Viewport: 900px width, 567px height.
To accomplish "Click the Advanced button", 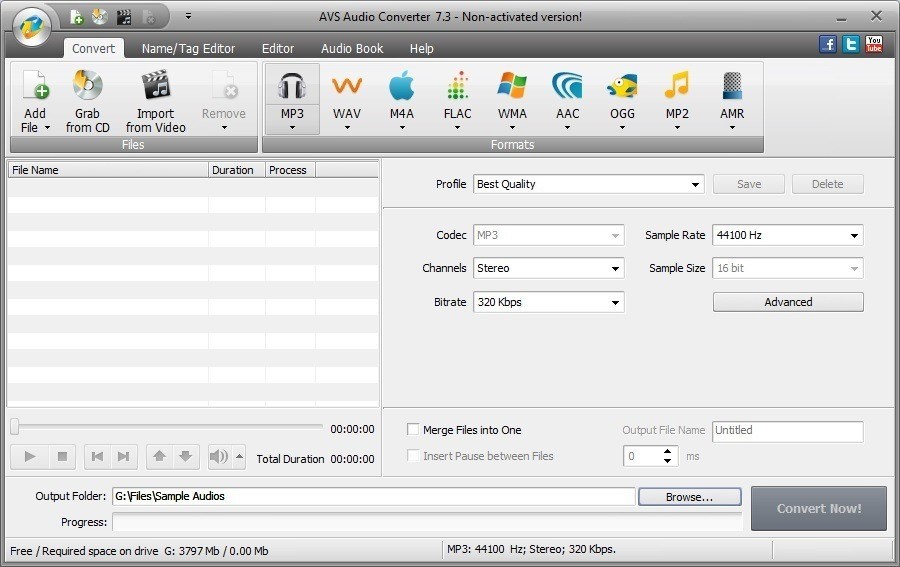I will pyautogui.click(x=788, y=302).
